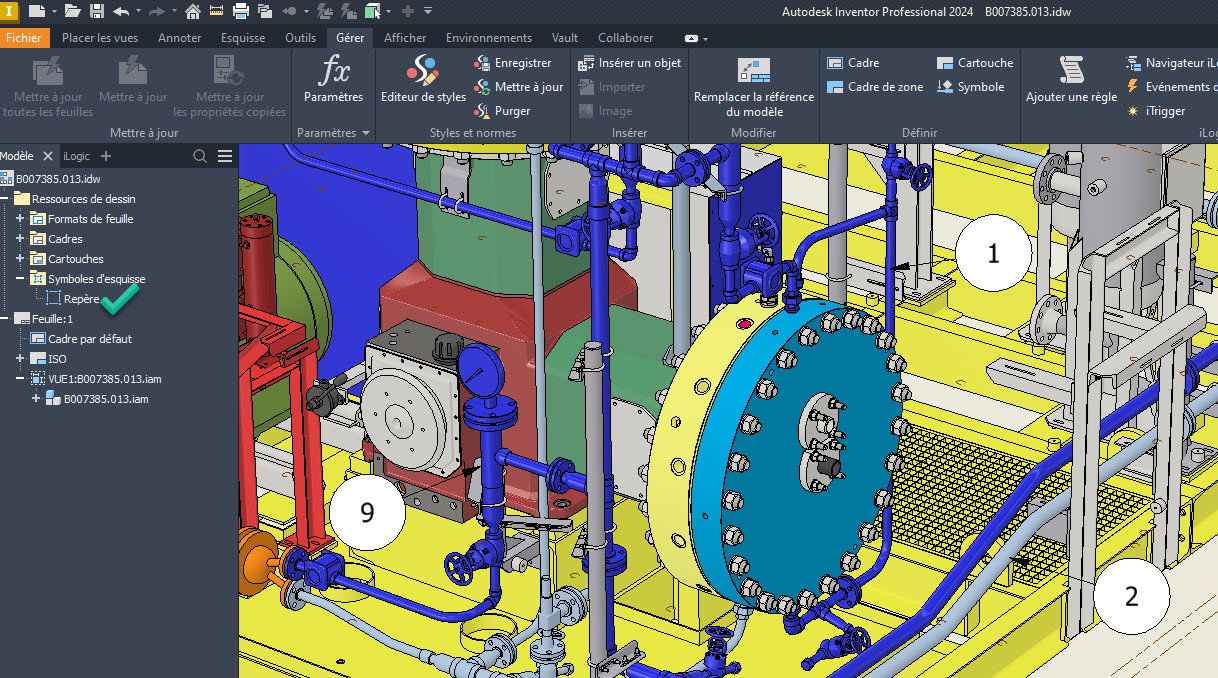Launch the Editeur de styles

click(x=423, y=80)
